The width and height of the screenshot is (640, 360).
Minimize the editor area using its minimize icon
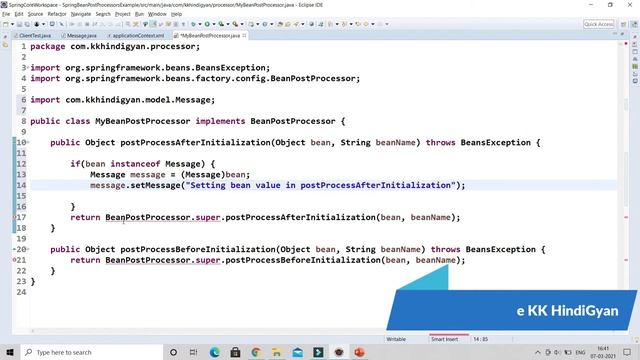(615, 34)
